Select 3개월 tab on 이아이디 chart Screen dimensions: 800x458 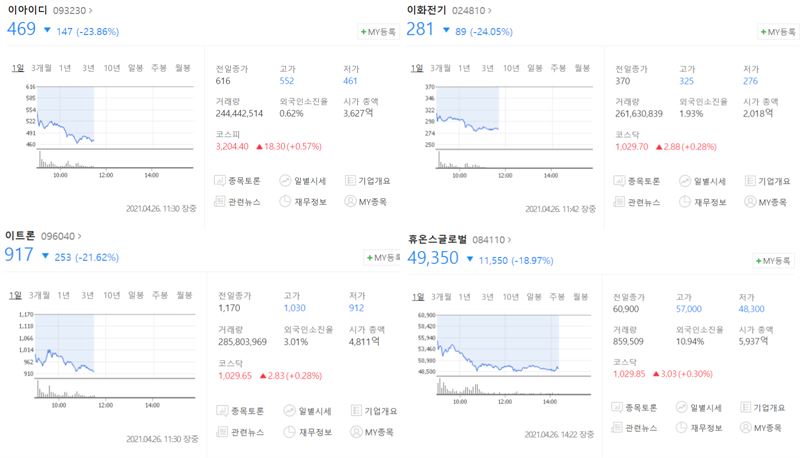[41, 69]
